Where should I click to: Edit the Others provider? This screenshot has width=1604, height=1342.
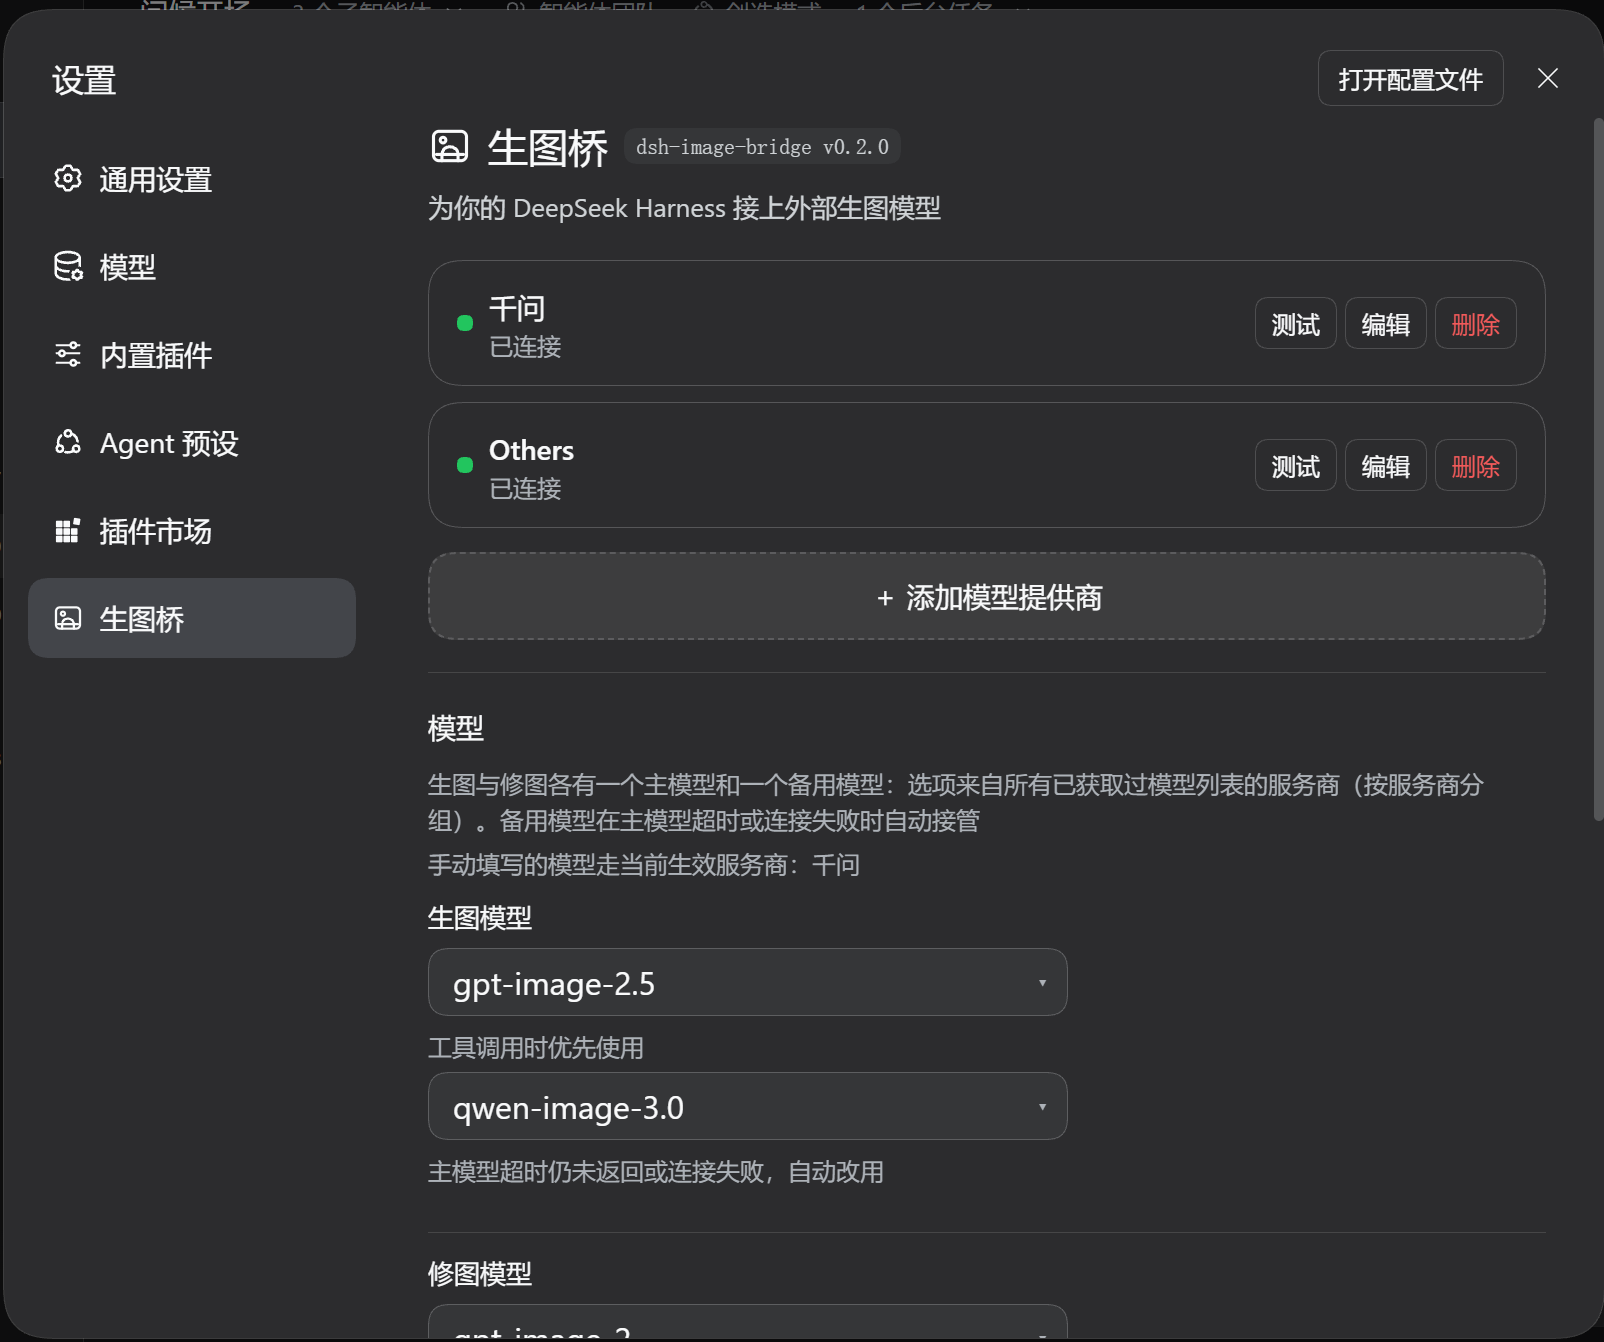[1386, 466]
